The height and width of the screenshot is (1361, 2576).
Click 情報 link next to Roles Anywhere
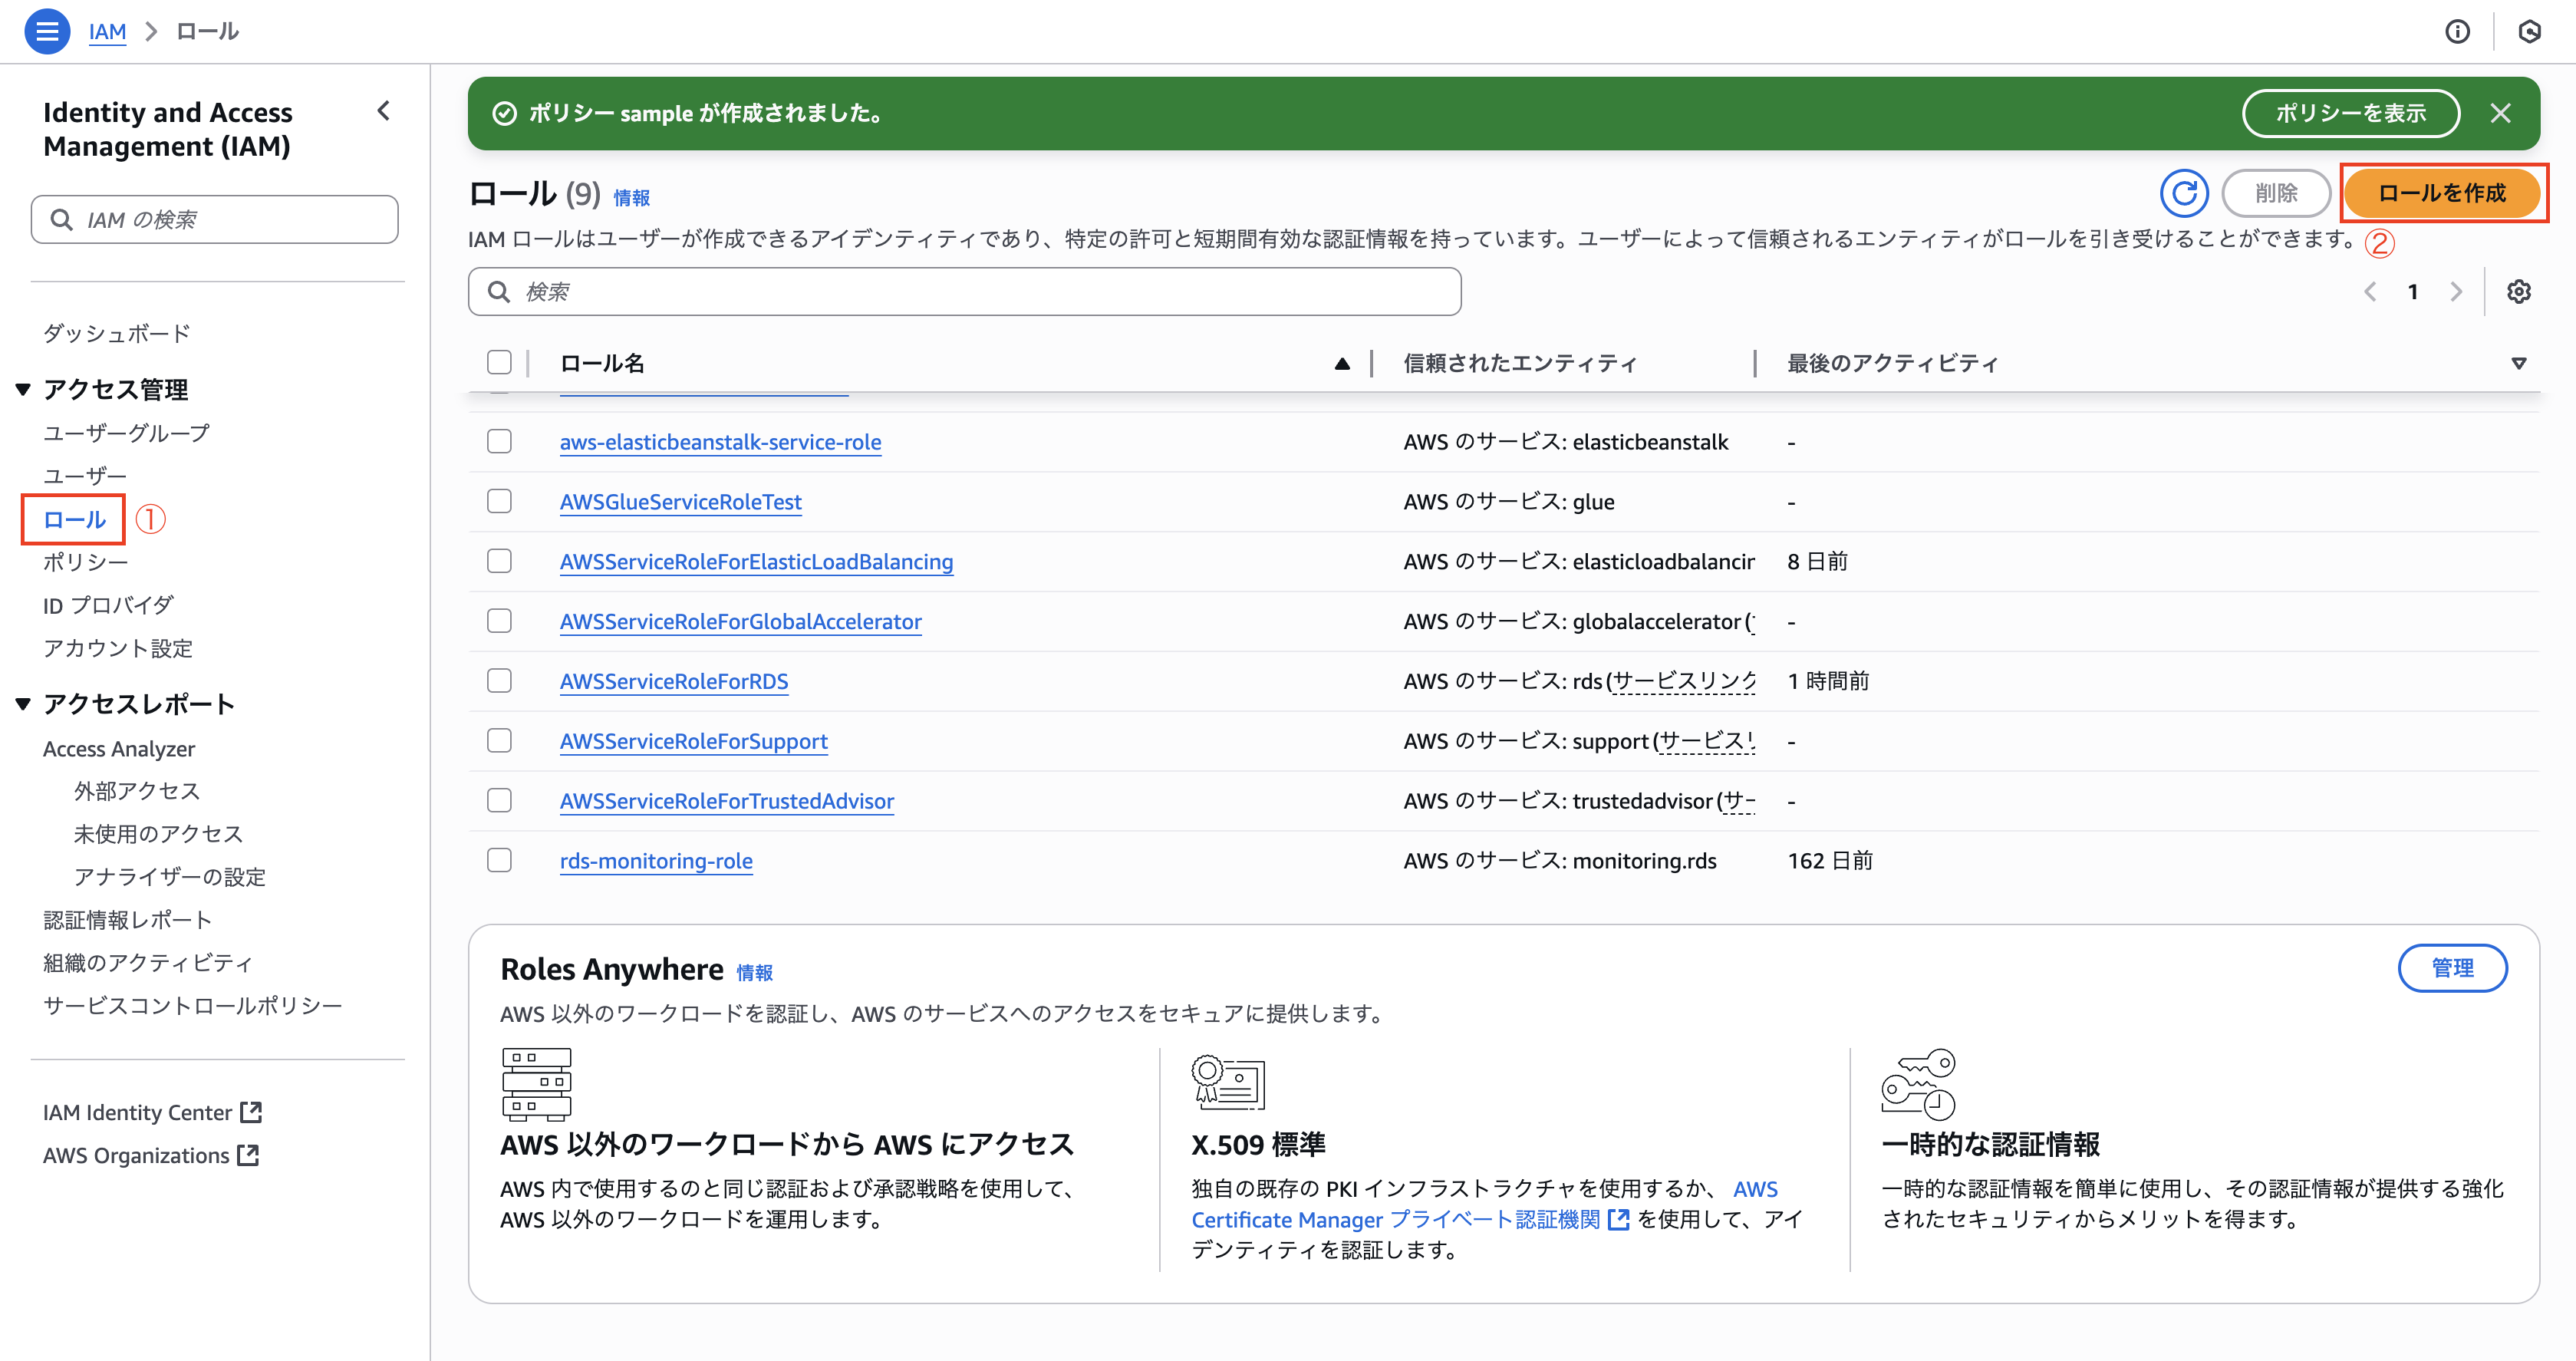[x=754, y=973]
